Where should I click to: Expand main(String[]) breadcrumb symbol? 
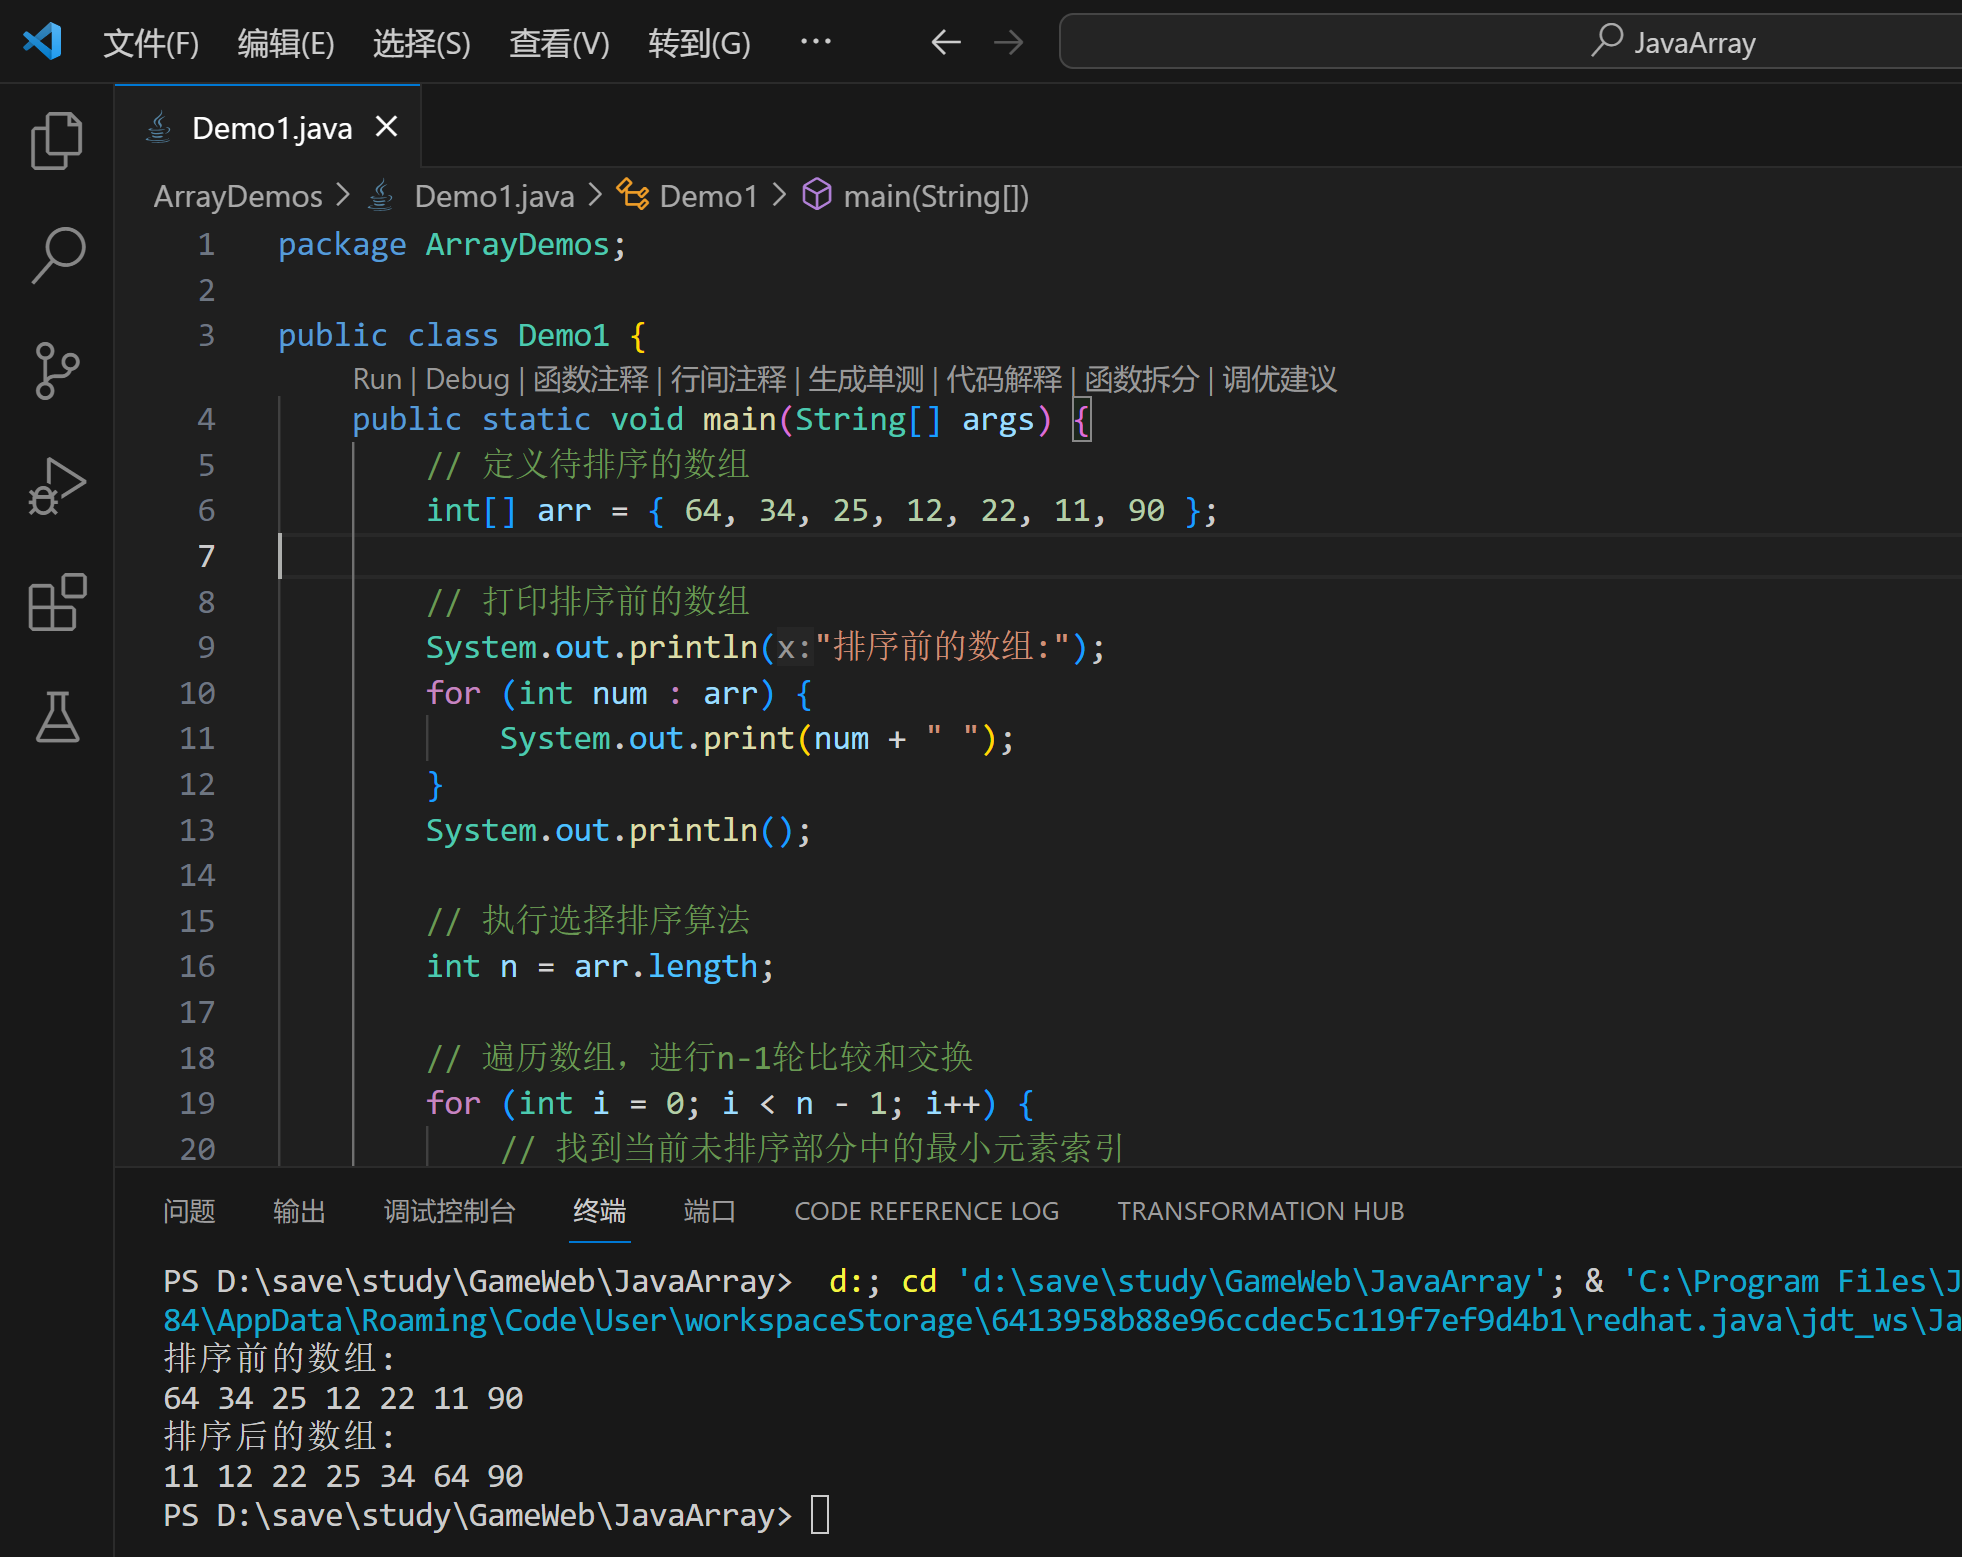(x=935, y=196)
